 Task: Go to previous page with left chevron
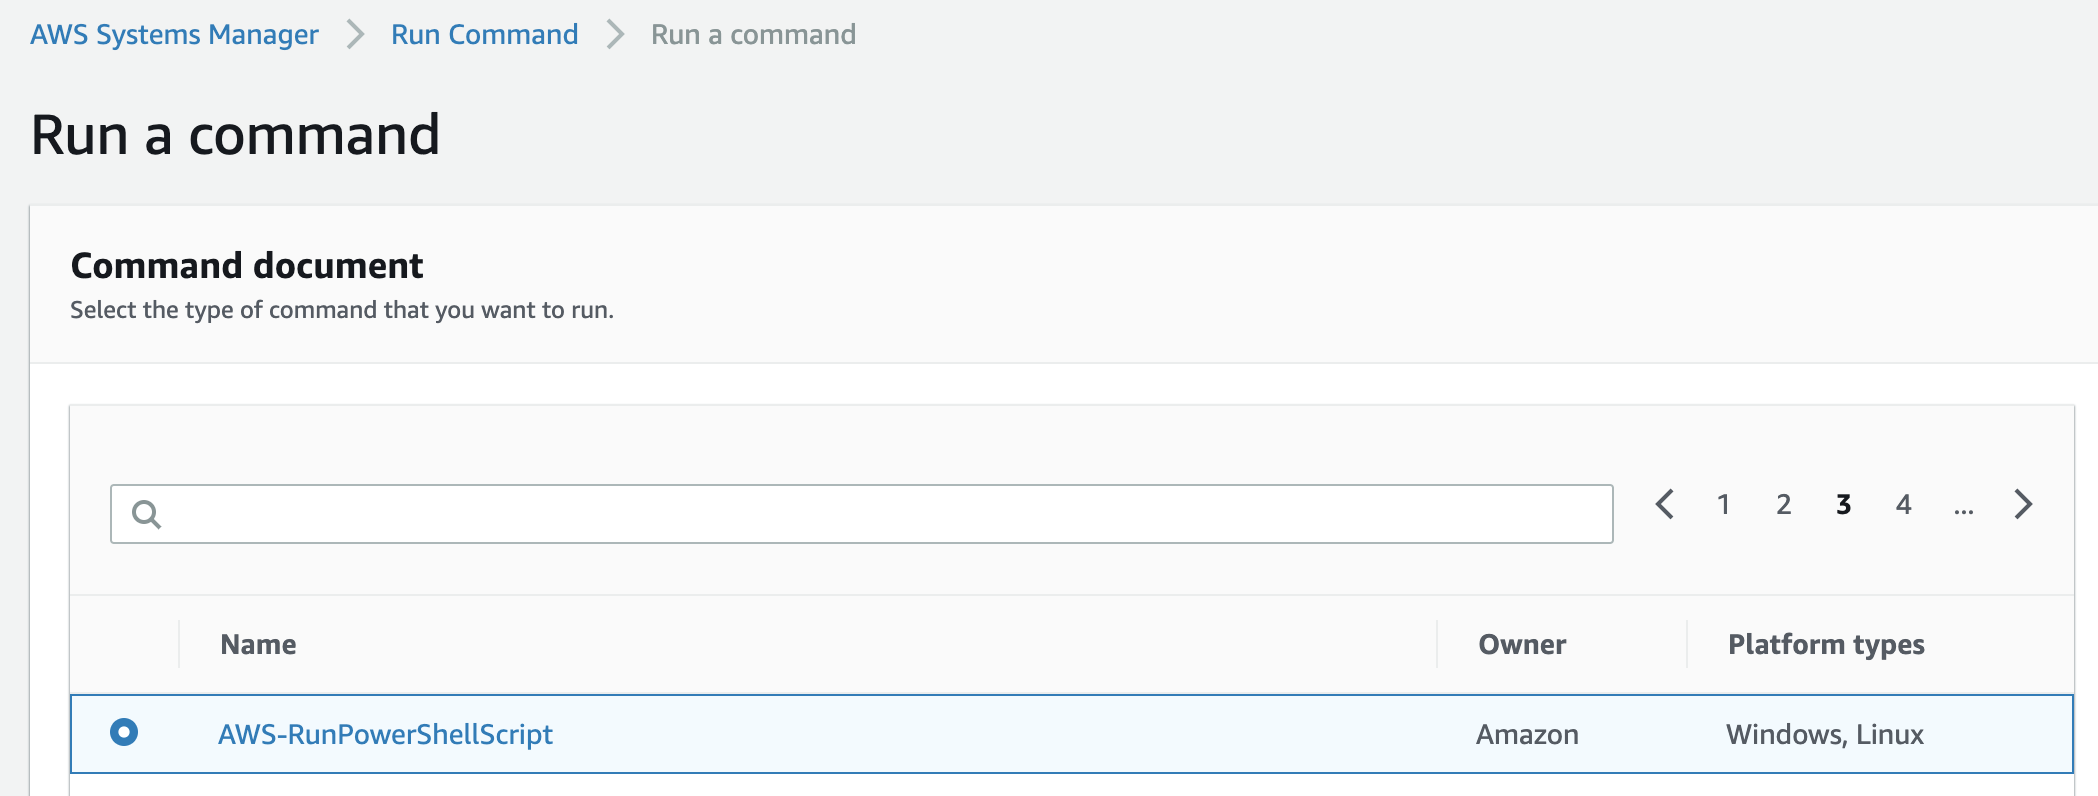tap(1664, 504)
